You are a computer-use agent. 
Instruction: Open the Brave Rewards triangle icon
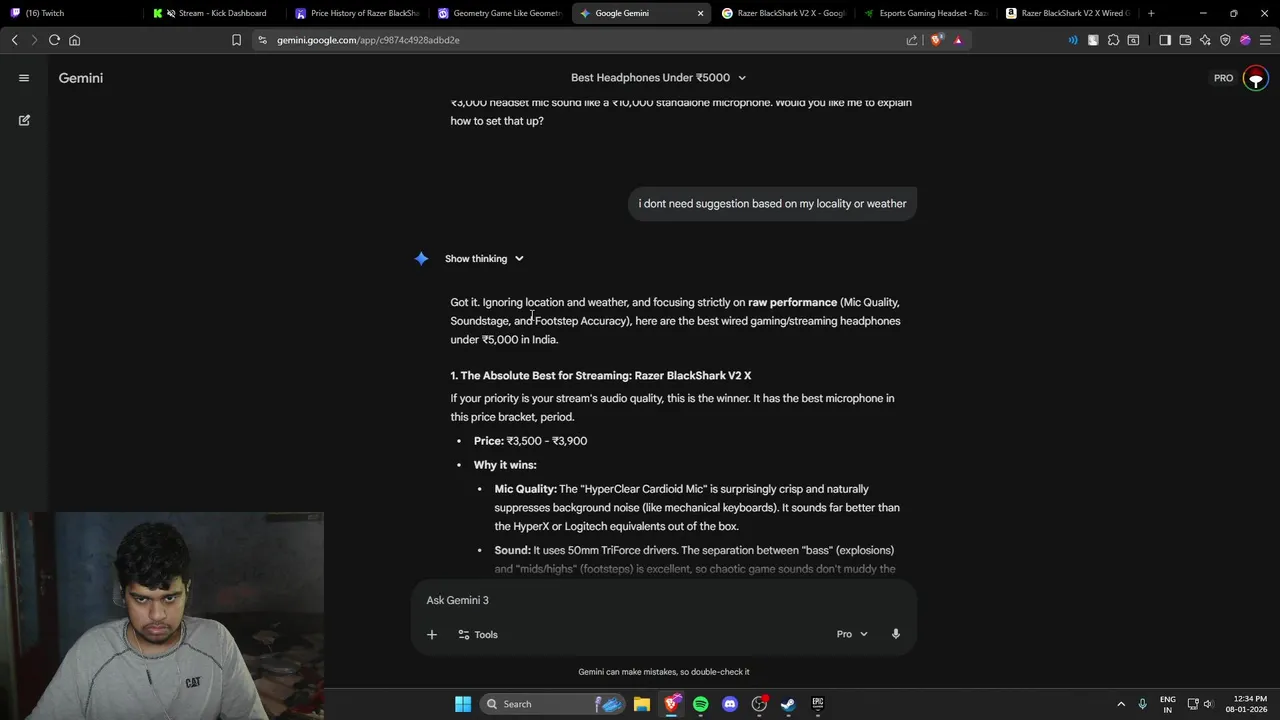(x=958, y=40)
